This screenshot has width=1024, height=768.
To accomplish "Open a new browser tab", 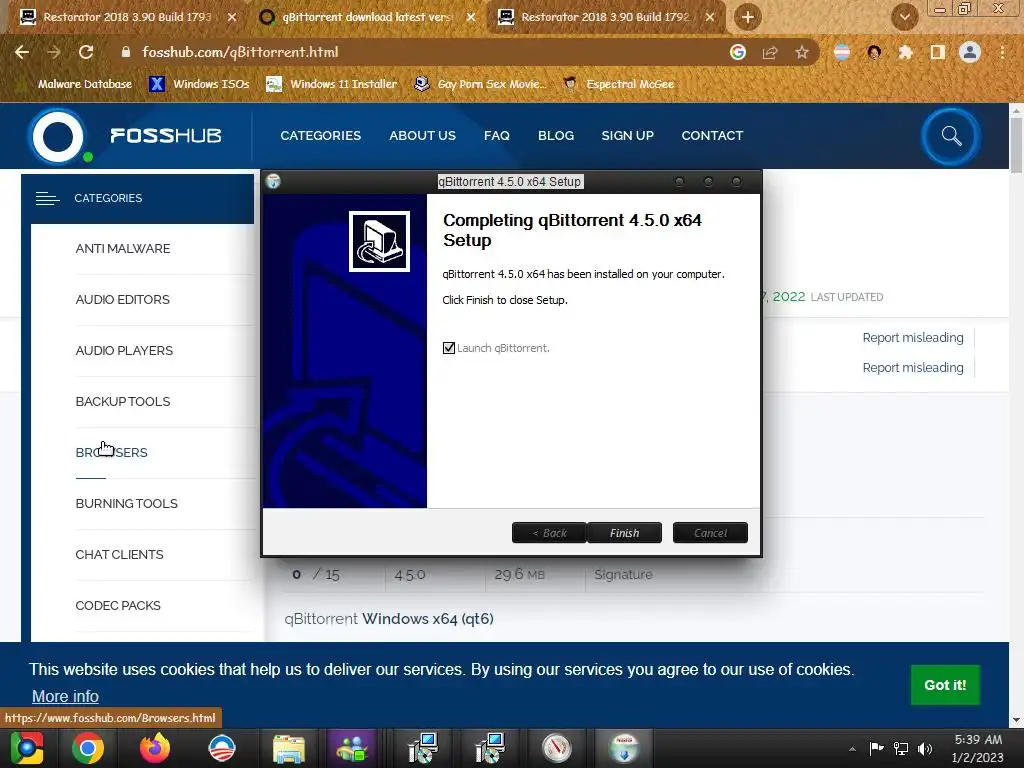I will [748, 17].
